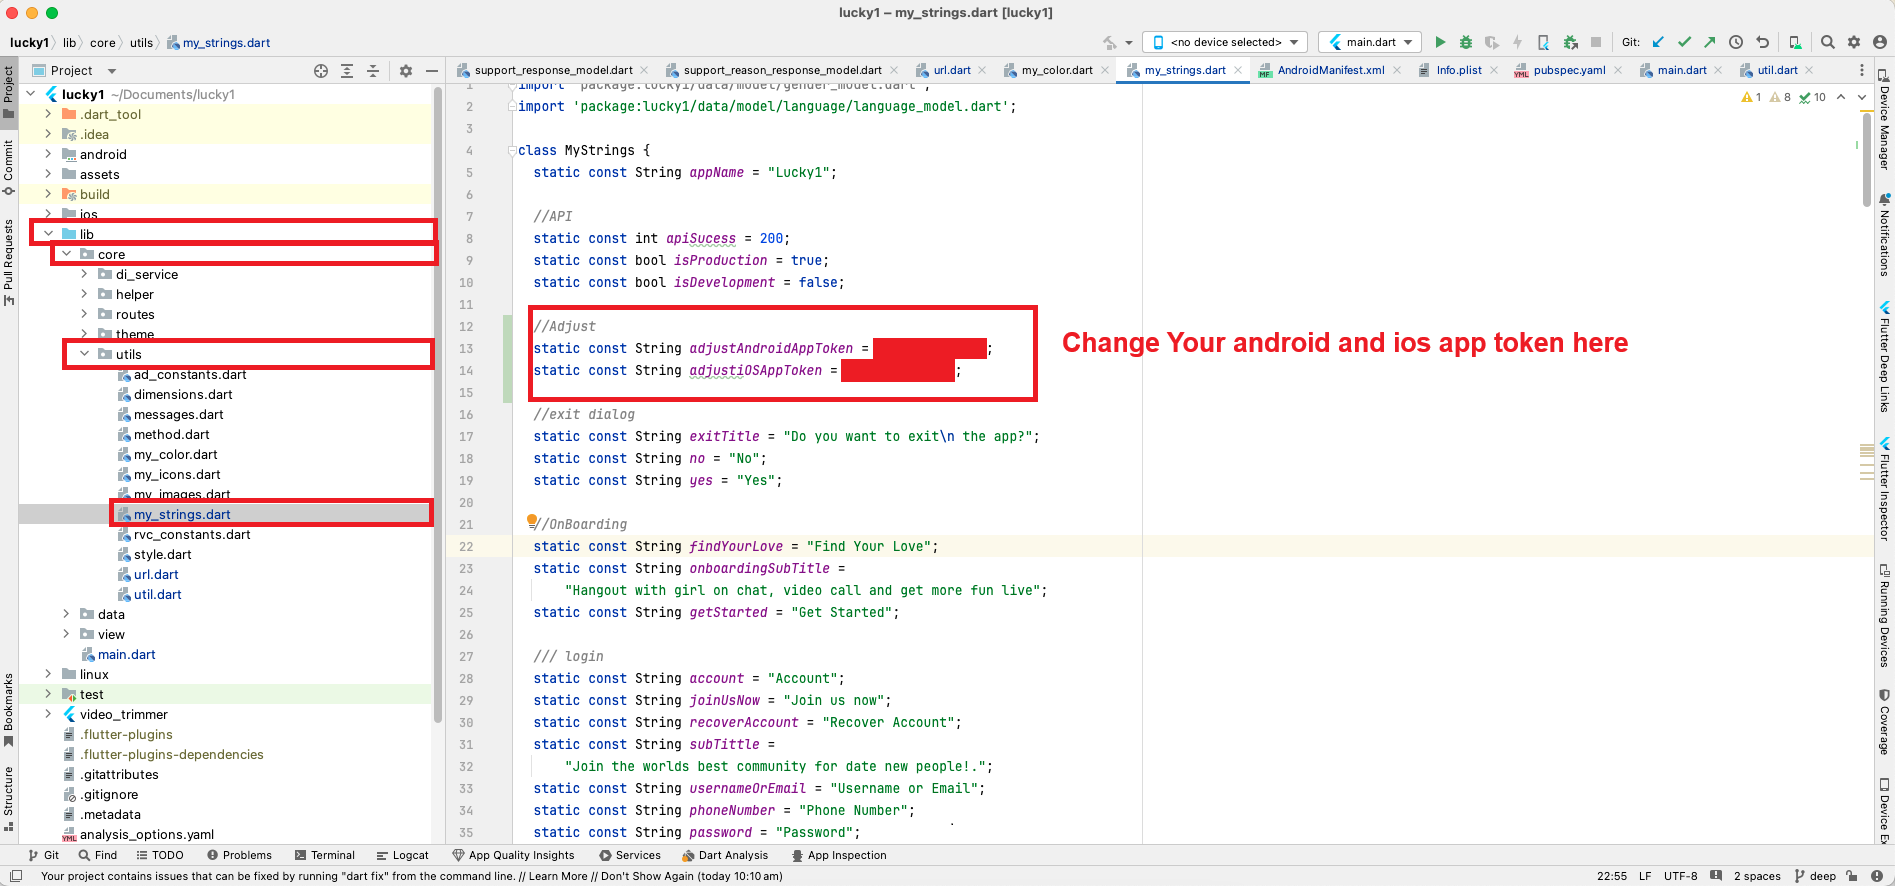Open Project panel gear options

[x=405, y=71]
